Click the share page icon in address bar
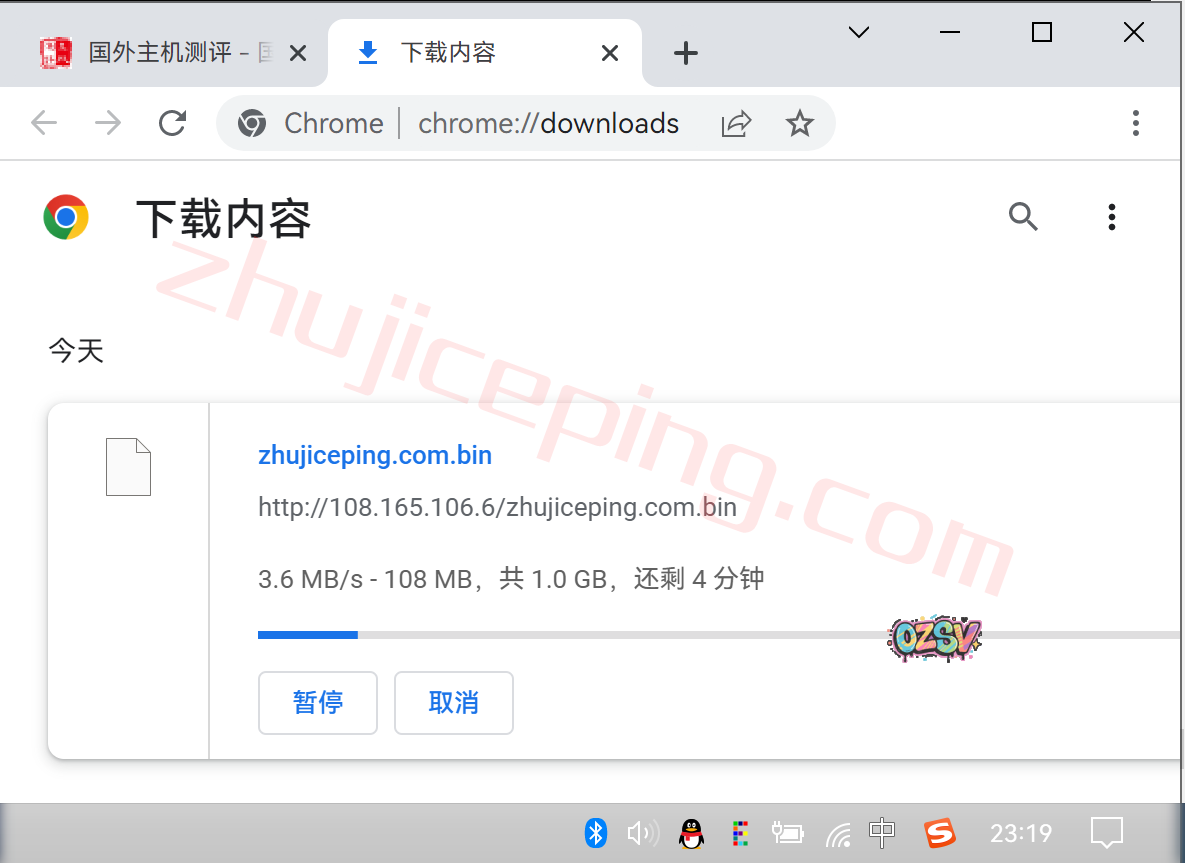The image size is (1185, 863). [x=736, y=123]
